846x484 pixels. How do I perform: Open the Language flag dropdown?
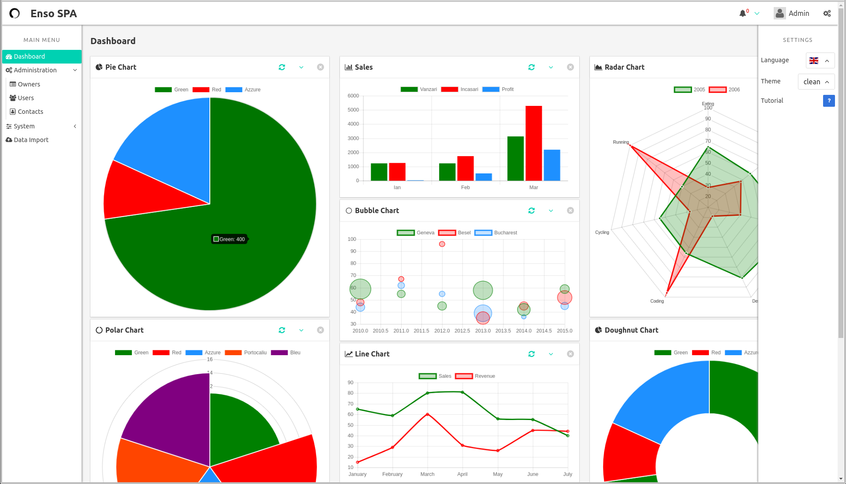(x=820, y=60)
